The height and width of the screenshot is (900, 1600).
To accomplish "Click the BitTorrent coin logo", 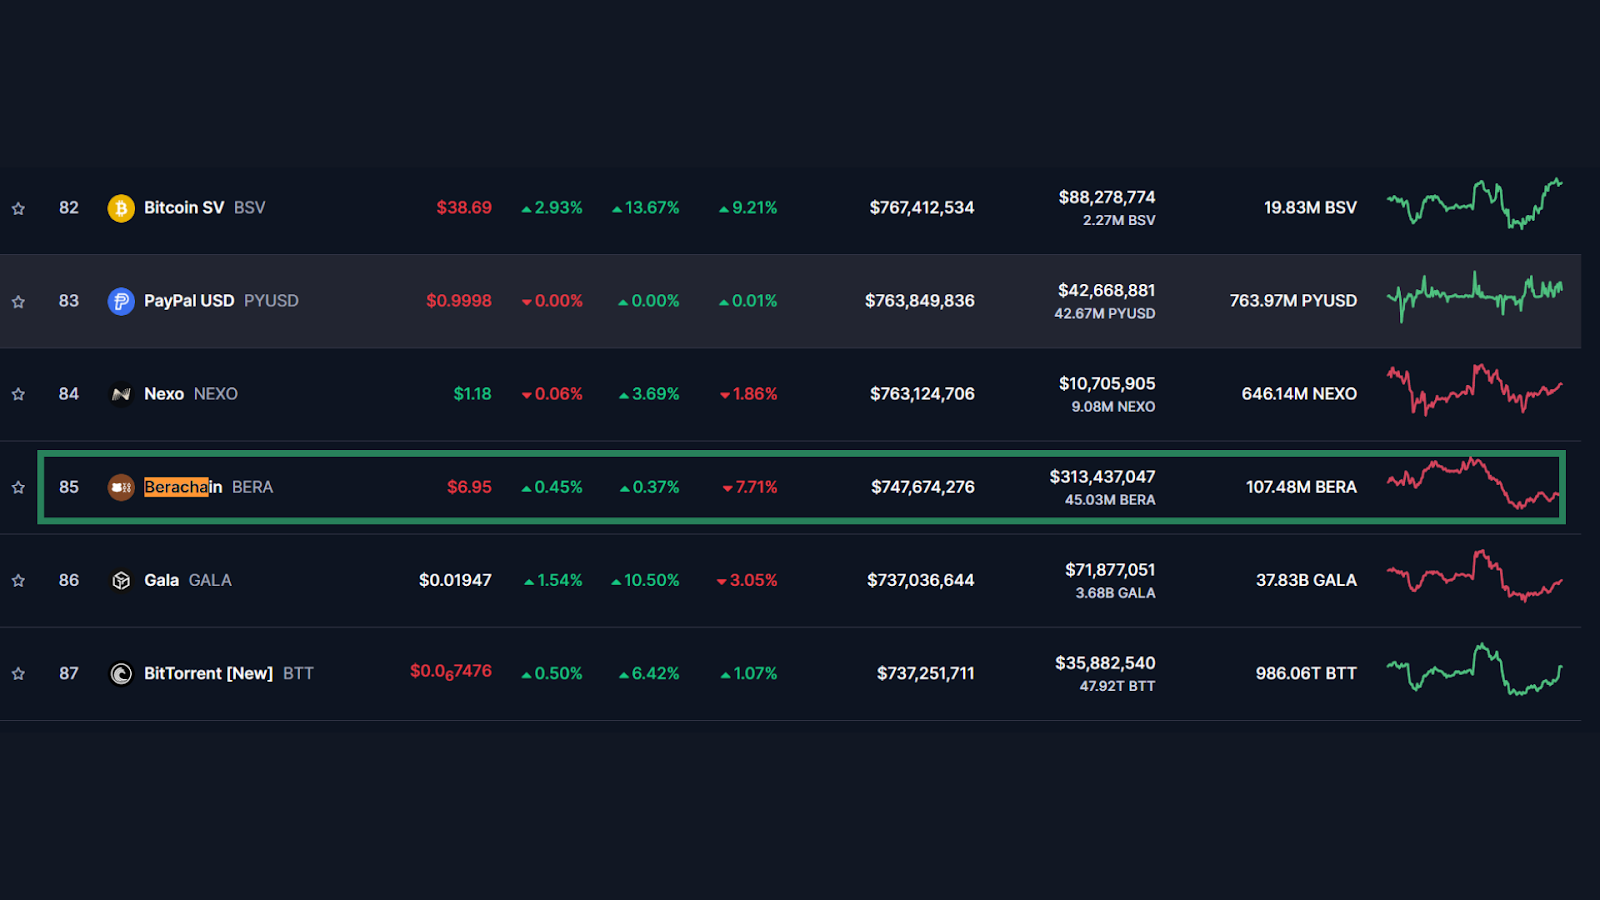I will (x=120, y=673).
